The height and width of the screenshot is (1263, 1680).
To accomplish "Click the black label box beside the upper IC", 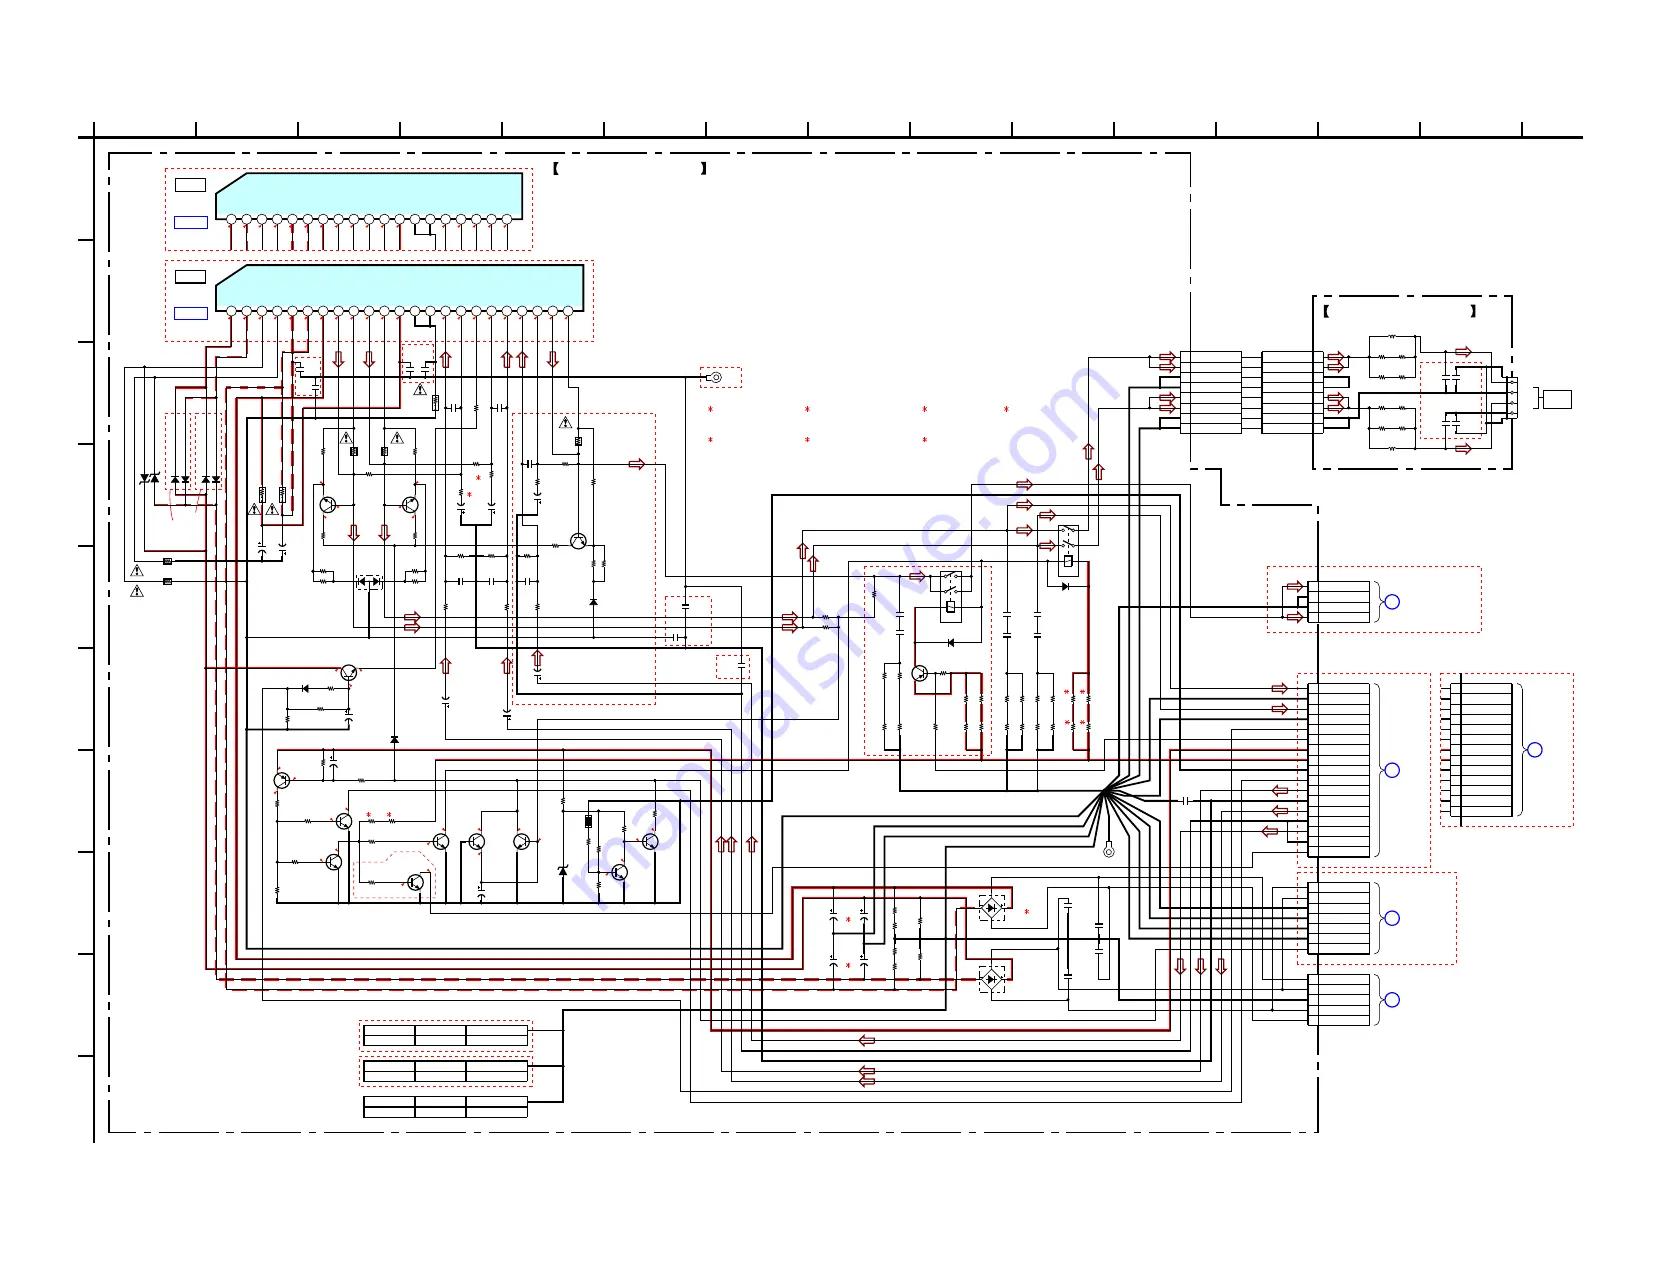I will pos(190,185).
